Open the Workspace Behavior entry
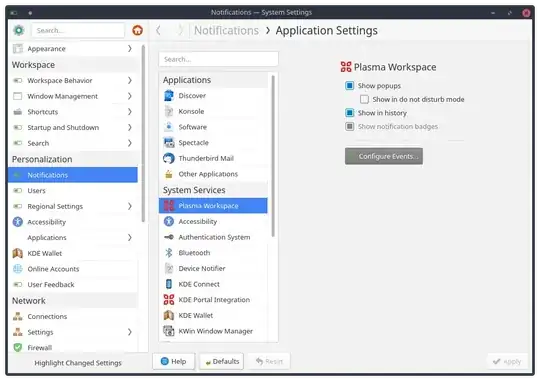This screenshot has width=540, height=381. tap(73, 80)
